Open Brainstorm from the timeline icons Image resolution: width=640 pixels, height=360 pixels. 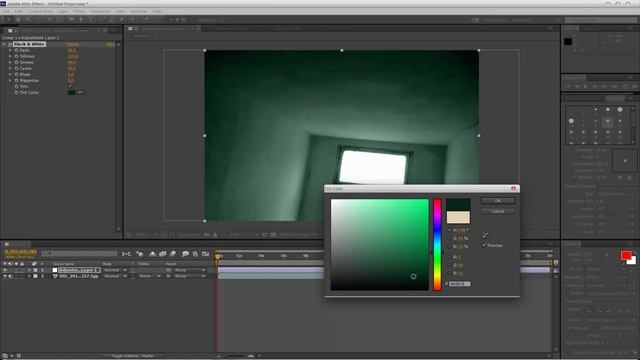click(185, 254)
